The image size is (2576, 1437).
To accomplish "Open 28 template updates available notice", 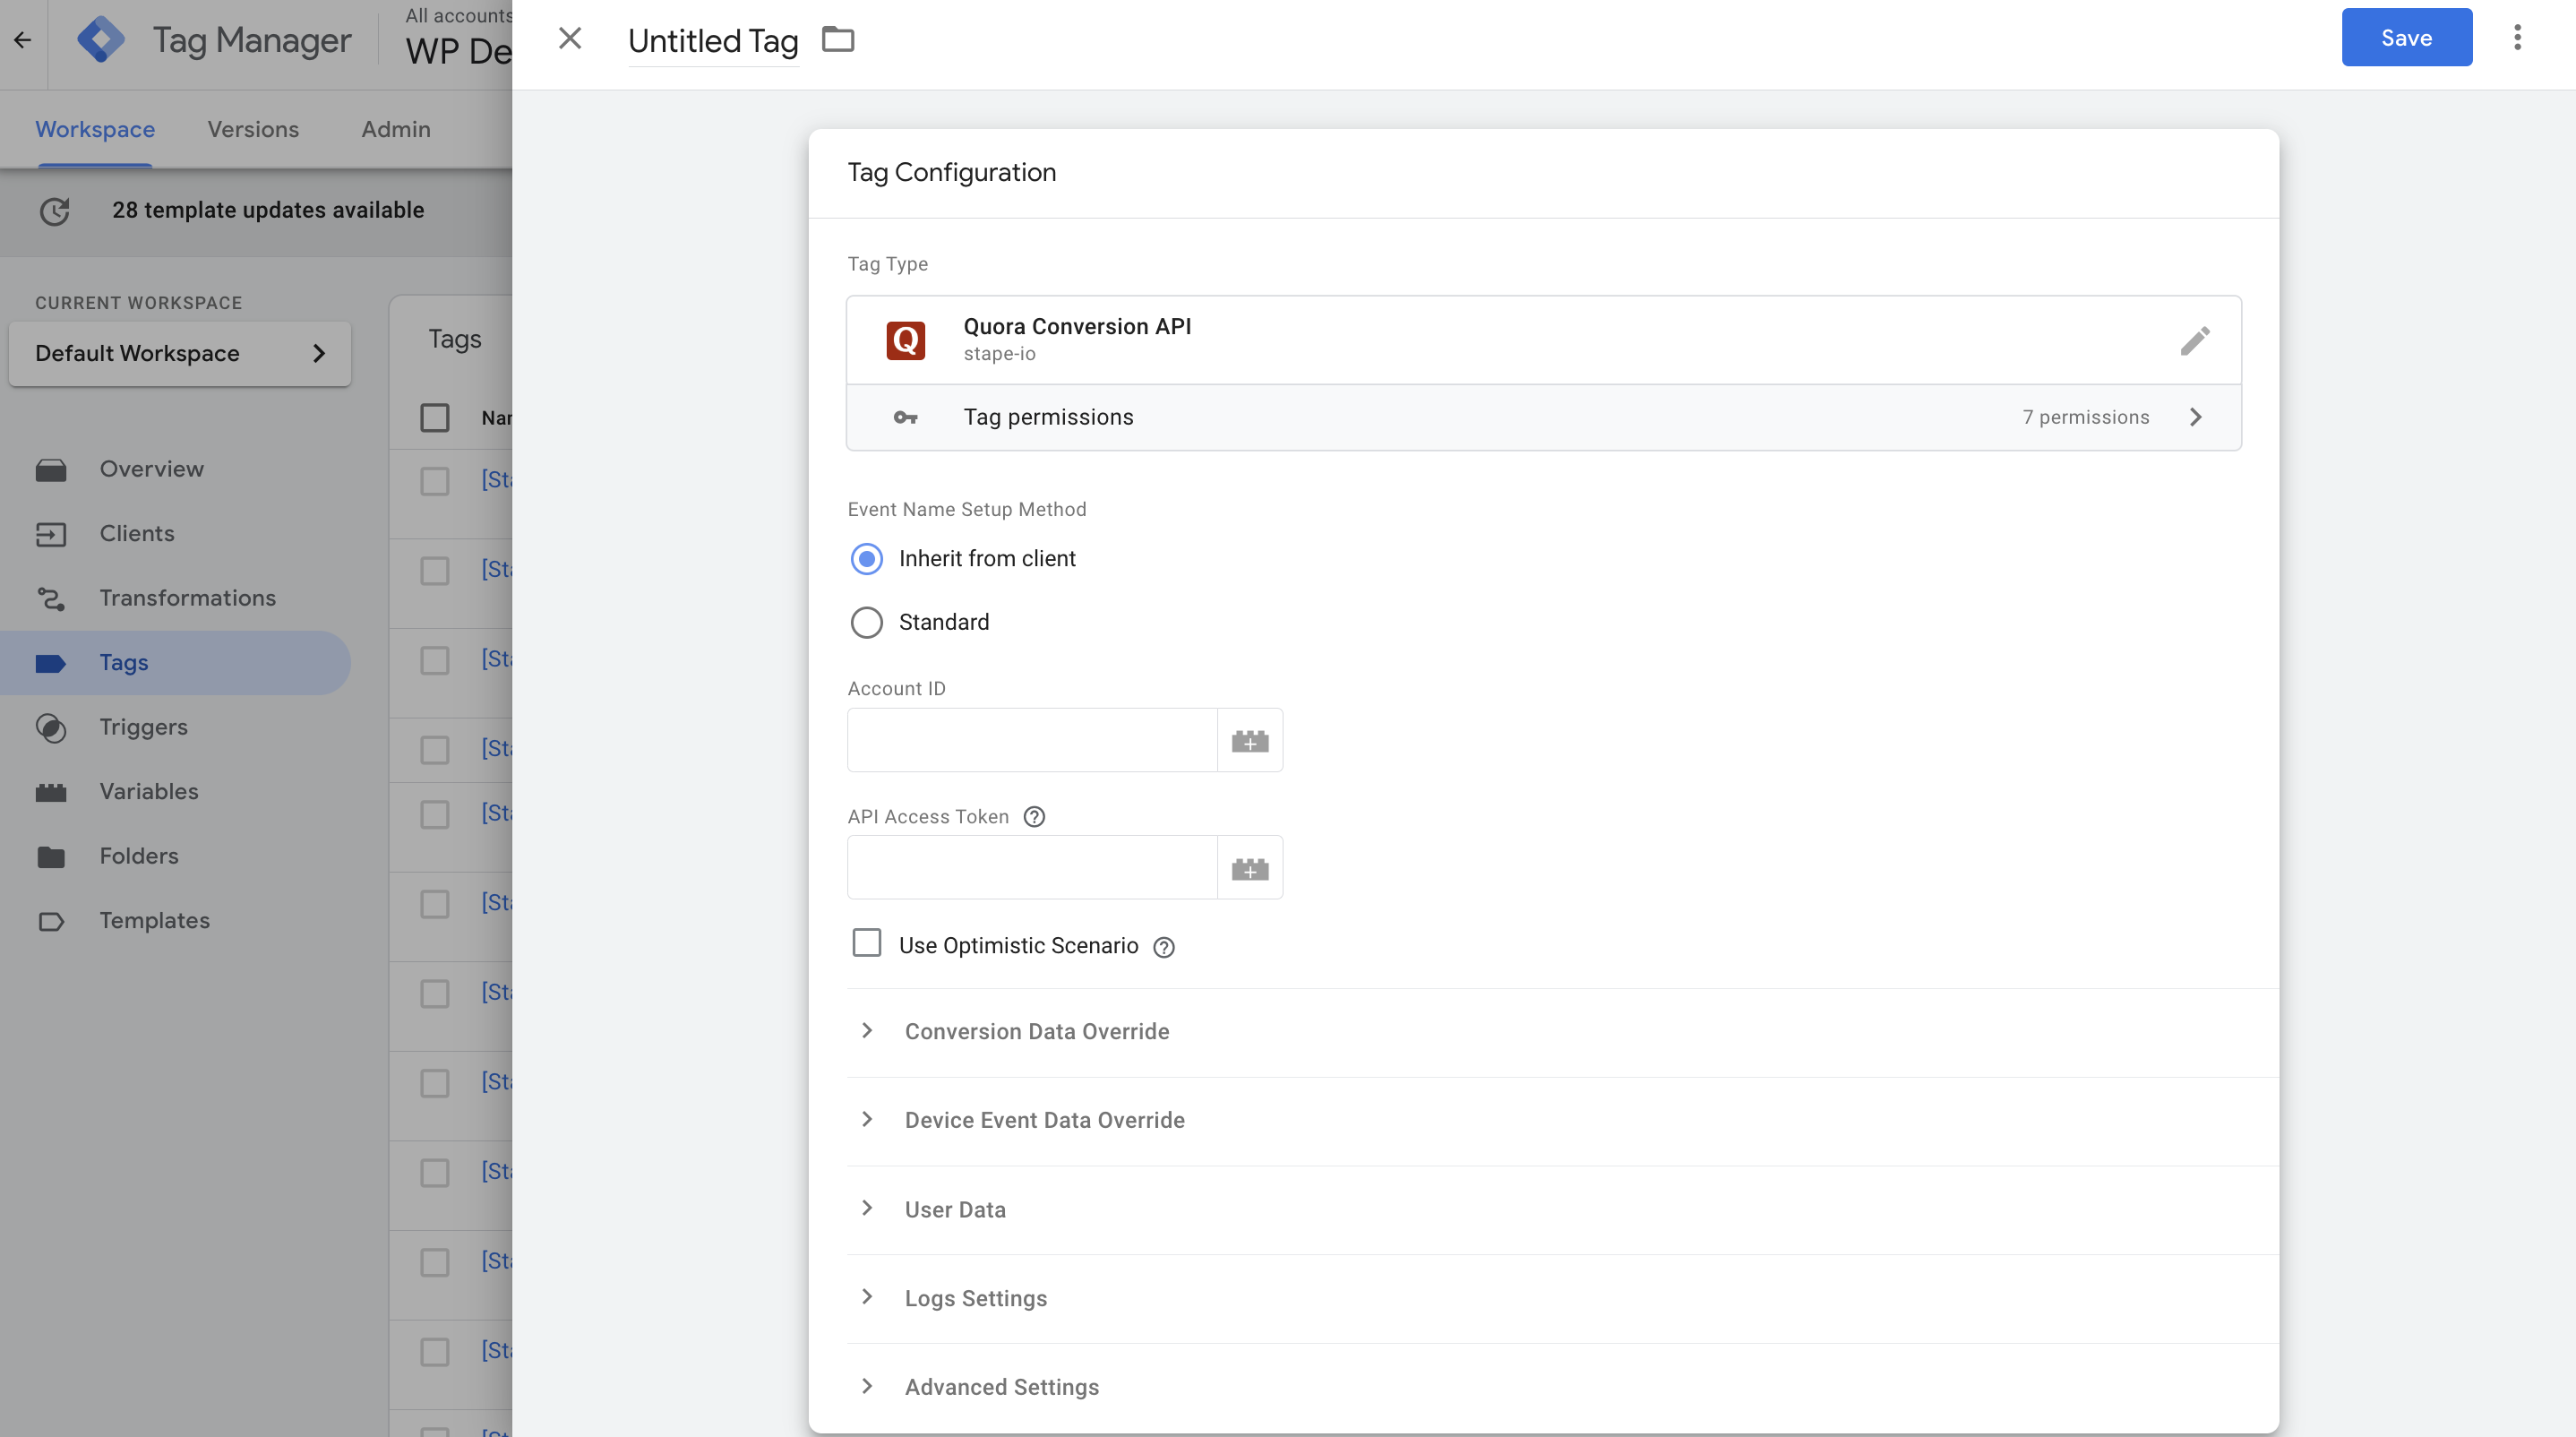I will pos(268,210).
